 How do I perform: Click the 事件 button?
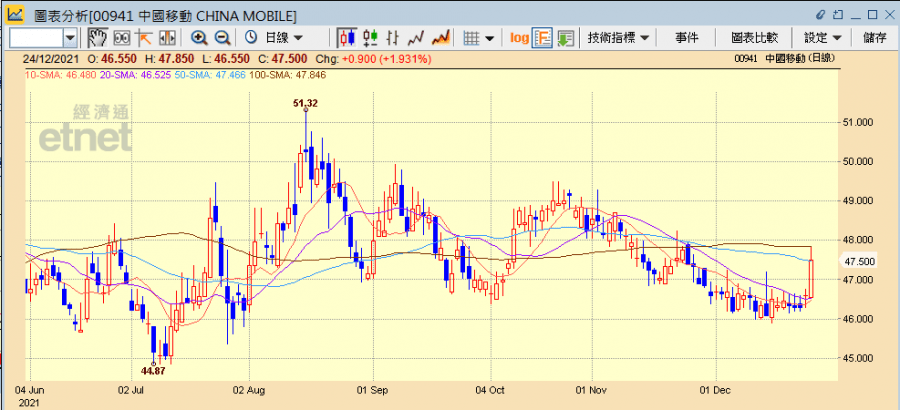[687, 38]
